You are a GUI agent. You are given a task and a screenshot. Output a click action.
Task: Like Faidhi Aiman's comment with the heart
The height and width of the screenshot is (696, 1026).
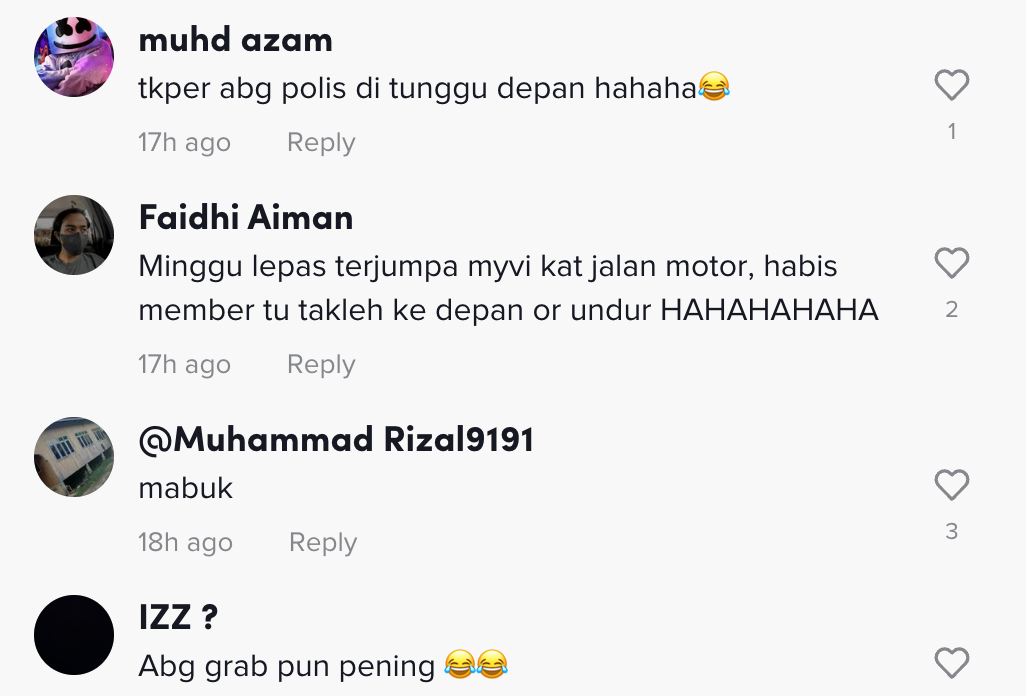[x=951, y=263]
